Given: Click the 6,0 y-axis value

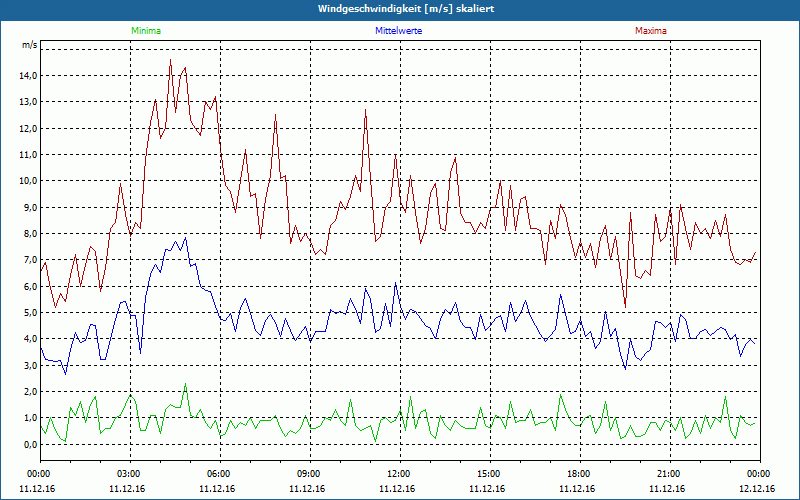Looking at the screenshot, I should (30, 286).
